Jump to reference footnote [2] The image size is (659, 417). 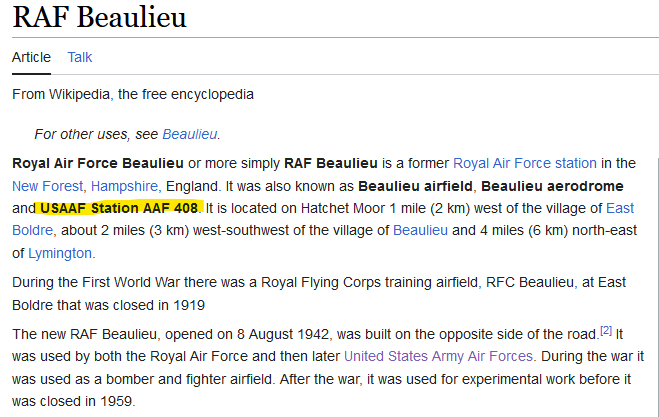[x=605, y=329]
